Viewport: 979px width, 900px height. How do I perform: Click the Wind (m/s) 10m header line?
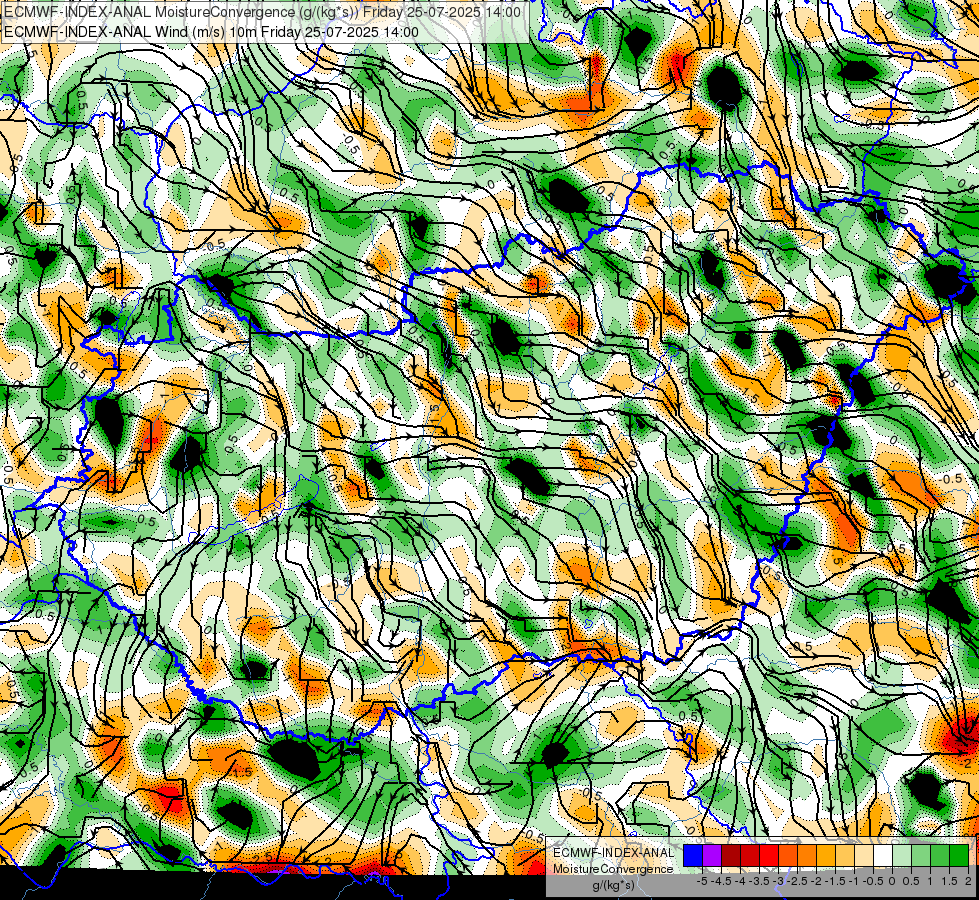pyautogui.click(x=211, y=31)
